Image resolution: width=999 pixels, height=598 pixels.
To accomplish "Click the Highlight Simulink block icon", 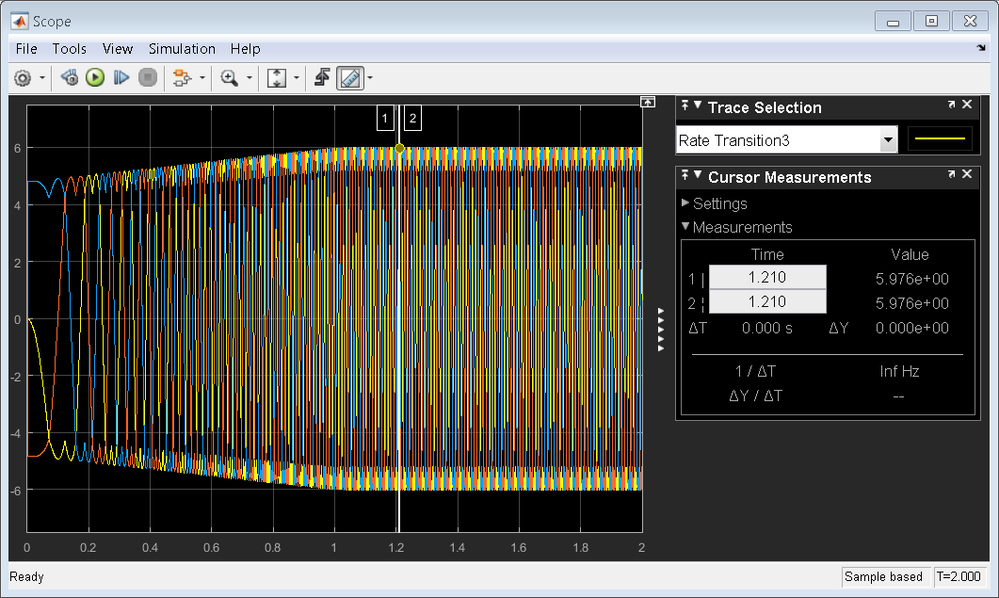I will pos(182,78).
